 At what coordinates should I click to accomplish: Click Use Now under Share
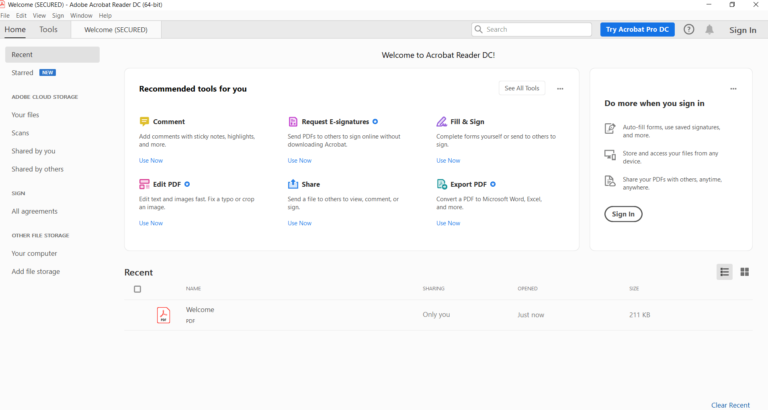pos(299,223)
